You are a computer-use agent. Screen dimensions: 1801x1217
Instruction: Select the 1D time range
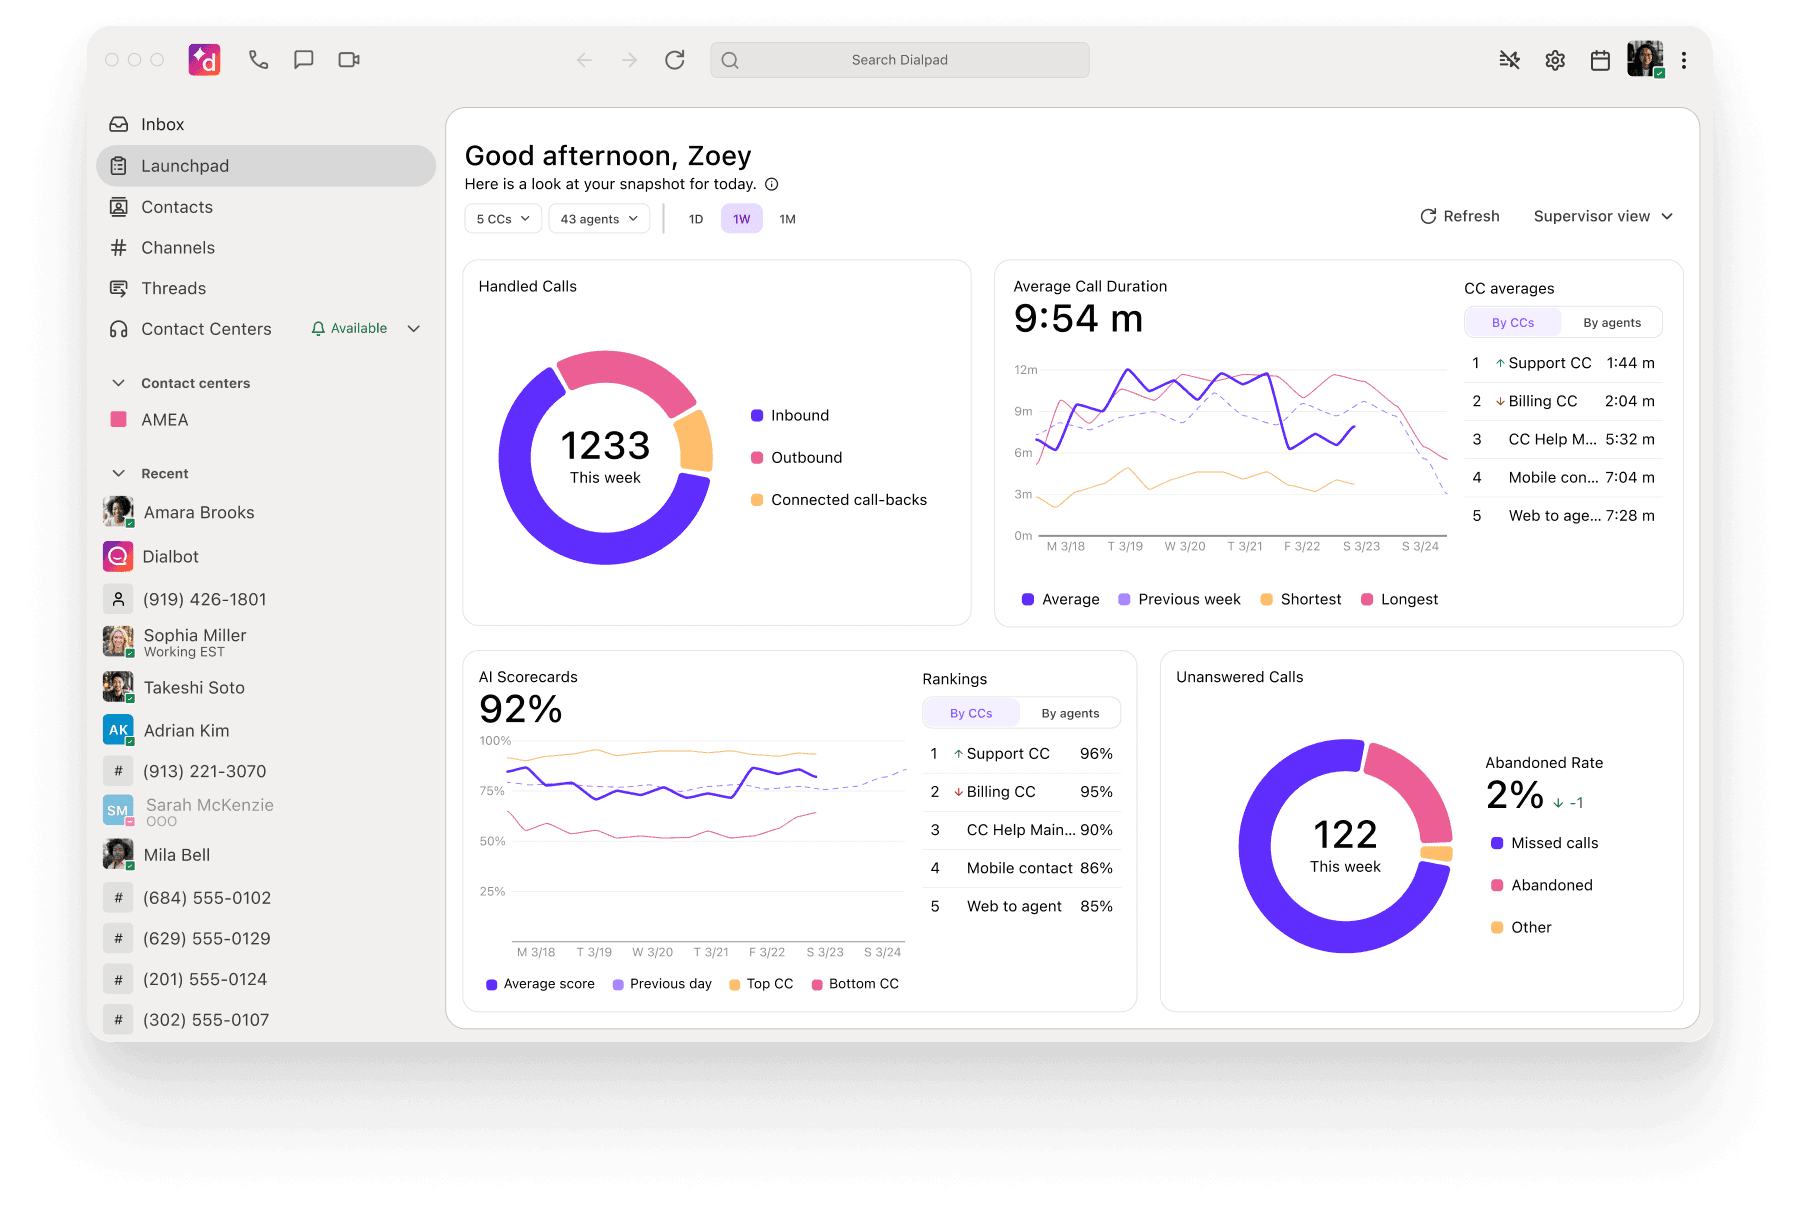tap(696, 219)
